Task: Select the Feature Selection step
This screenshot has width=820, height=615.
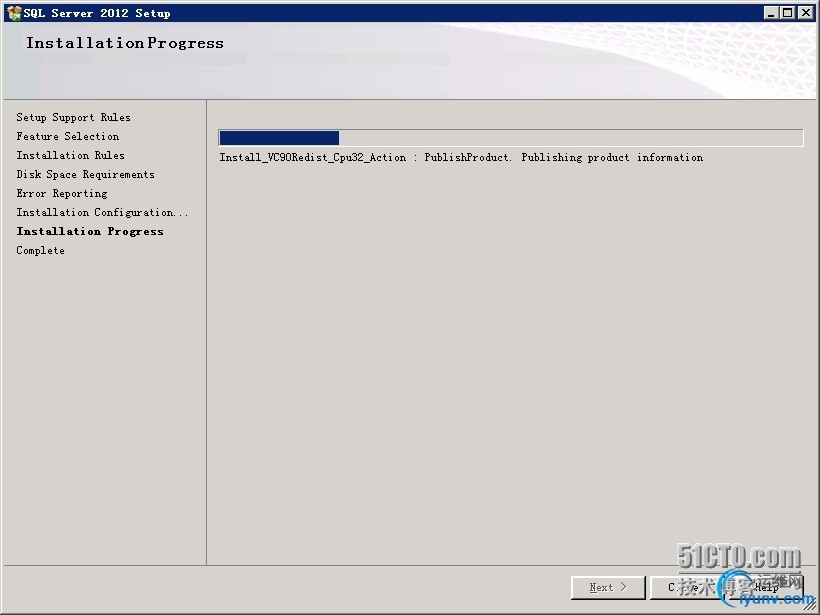Action: point(67,136)
